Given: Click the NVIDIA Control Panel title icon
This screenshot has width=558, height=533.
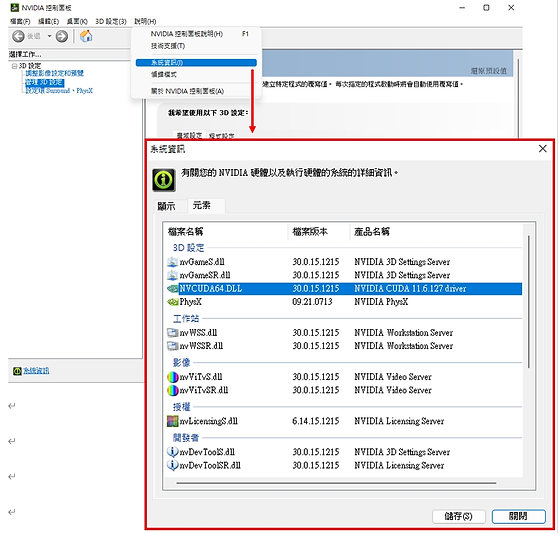Looking at the screenshot, I should [x=15, y=7].
